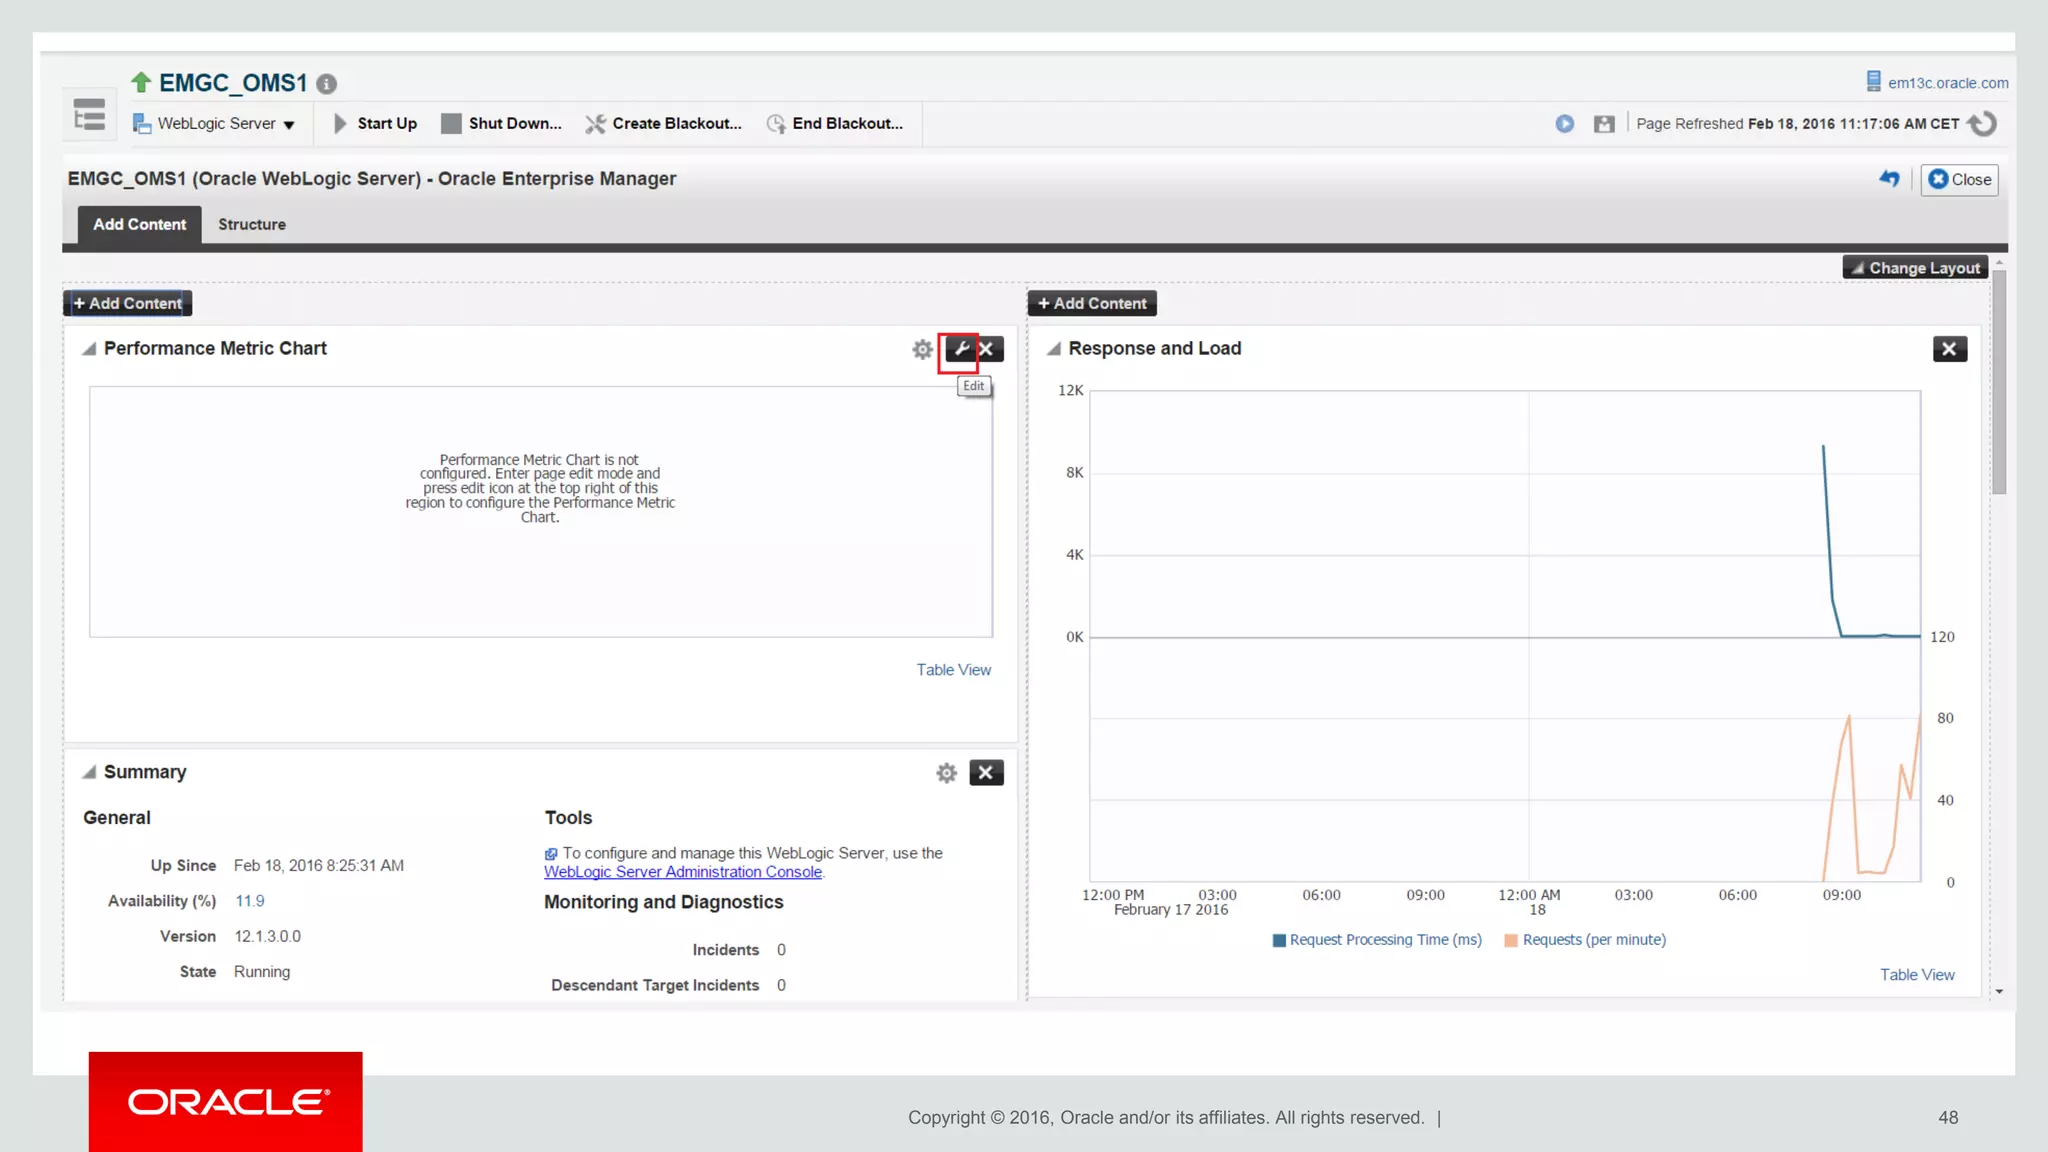The width and height of the screenshot is (2048, 1152).
Task: Click Create Blackout in toolbar
Action: click(664, 124)
